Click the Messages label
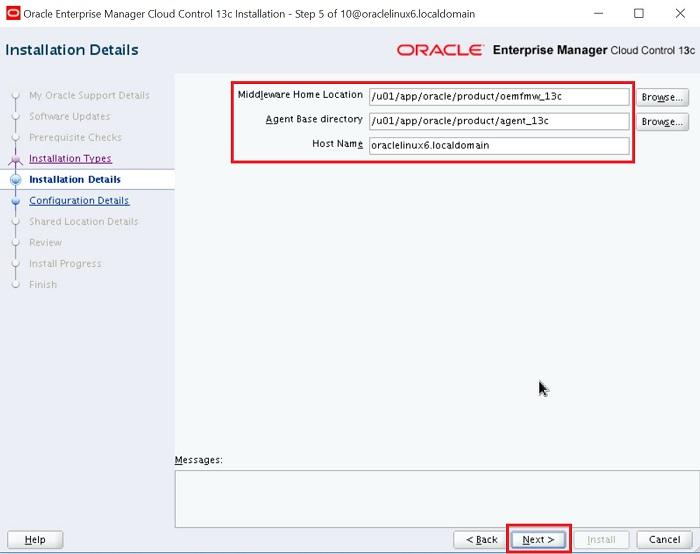Viewport: 700px width, 554px height. tap(199, 460)
